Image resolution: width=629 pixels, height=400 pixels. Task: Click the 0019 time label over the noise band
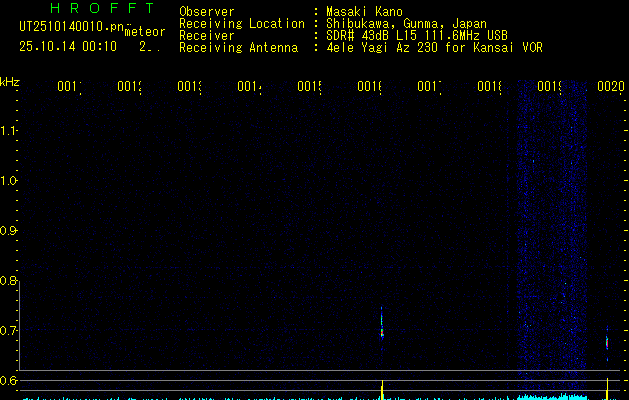pos(549,86)
